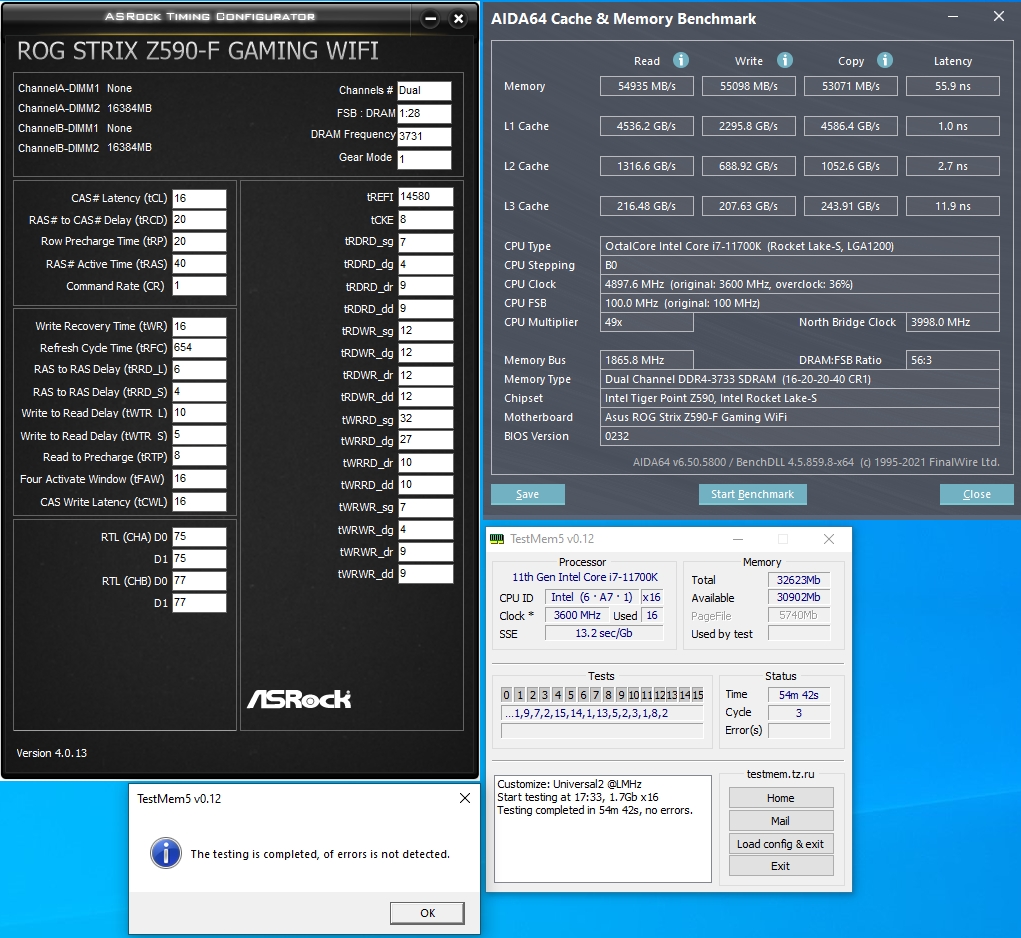Click the BIOS Version value 0232
The height and width of the screenshot is (938, 1021).
pyautogui.click(x=800, y=436)
